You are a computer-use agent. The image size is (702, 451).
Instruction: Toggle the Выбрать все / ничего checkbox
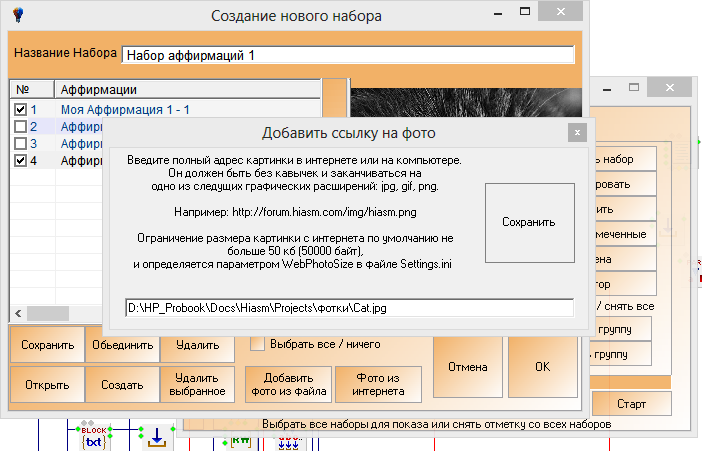pos(258,344)
